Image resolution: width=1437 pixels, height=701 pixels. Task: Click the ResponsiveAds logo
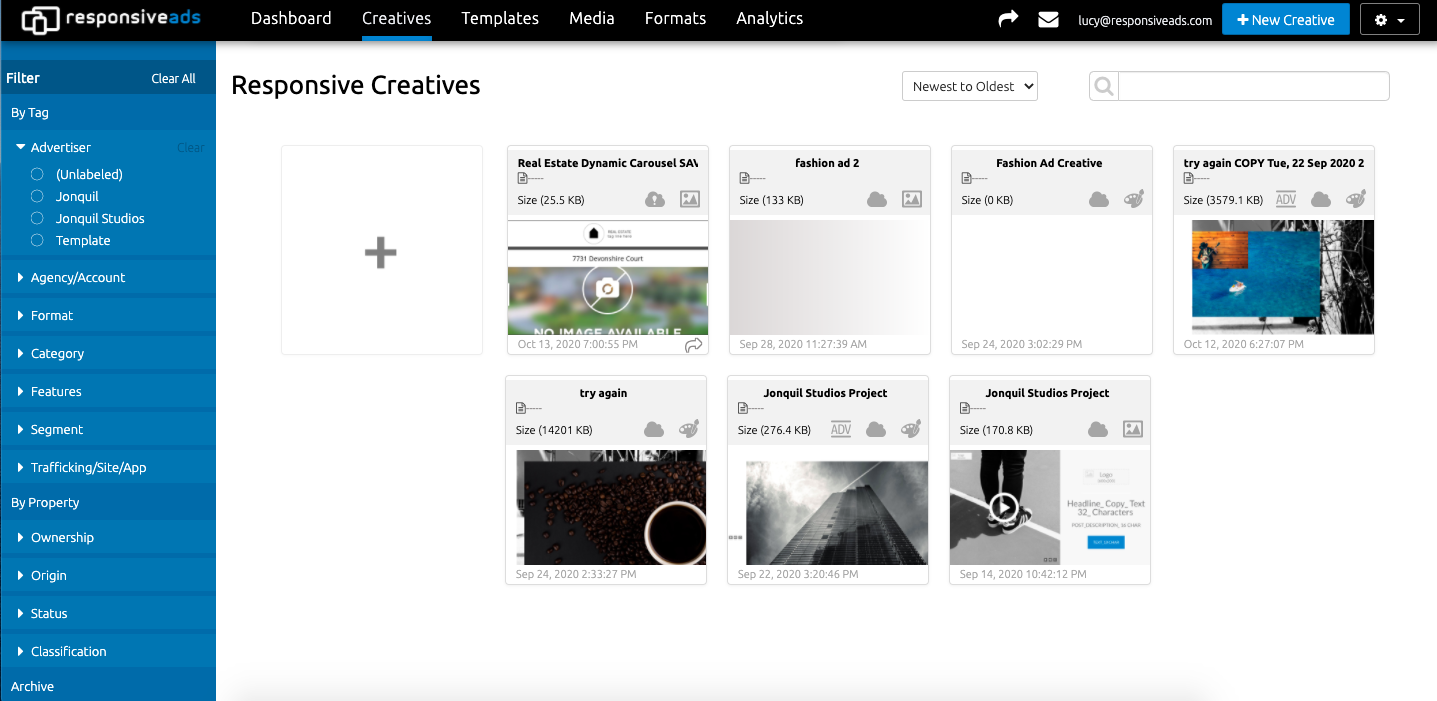point(110,19)
